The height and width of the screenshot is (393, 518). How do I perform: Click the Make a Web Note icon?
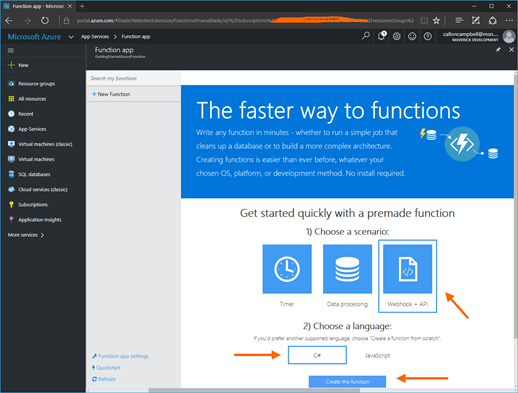coord(476,21)
